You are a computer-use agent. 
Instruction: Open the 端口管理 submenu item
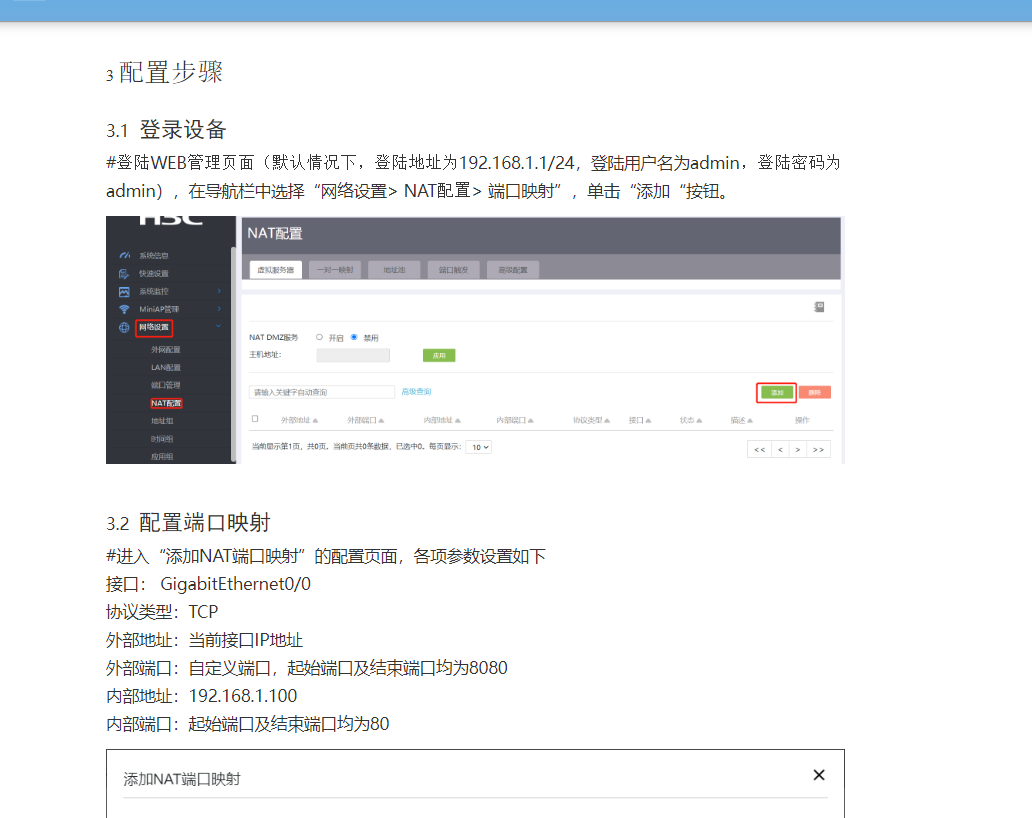tap(165, 385)
